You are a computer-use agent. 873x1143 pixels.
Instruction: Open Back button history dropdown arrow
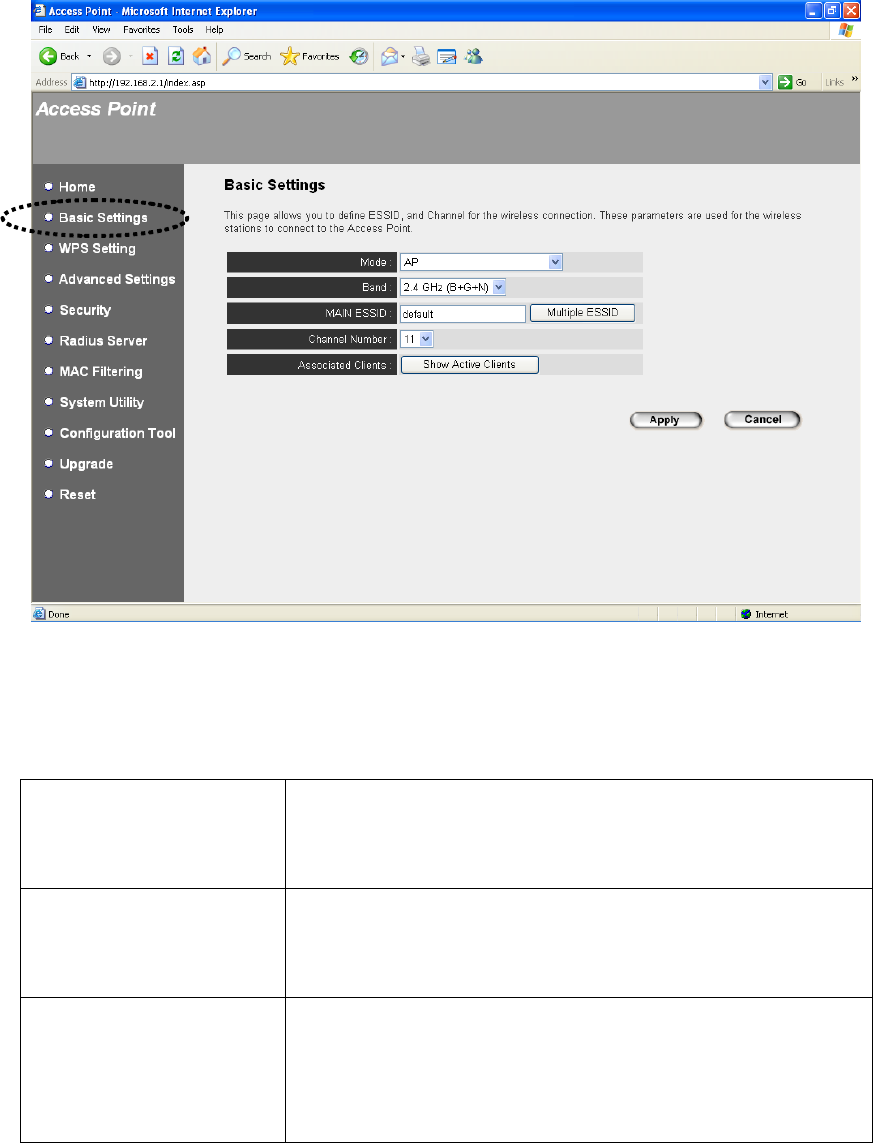point(90,56)
